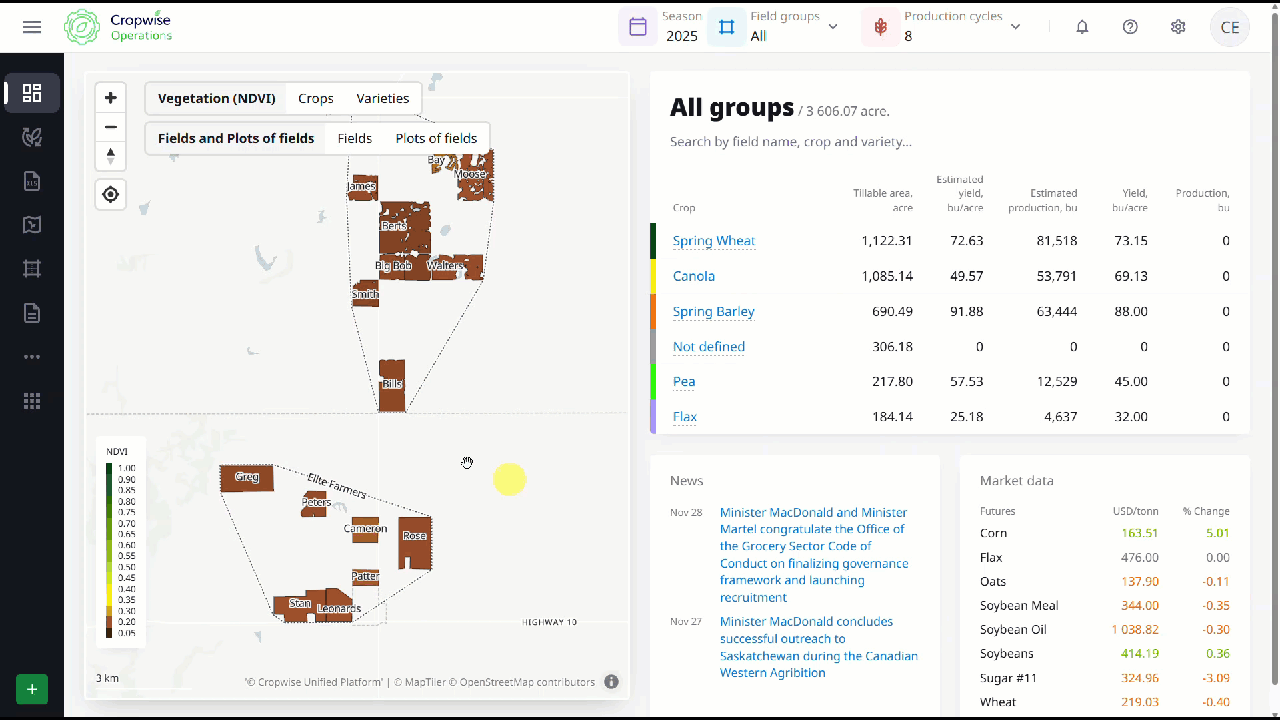This screenshot has width=1280, height=720.
Task: Click the green add plus button
Action: pyautogui.click(x=32, y=689)
